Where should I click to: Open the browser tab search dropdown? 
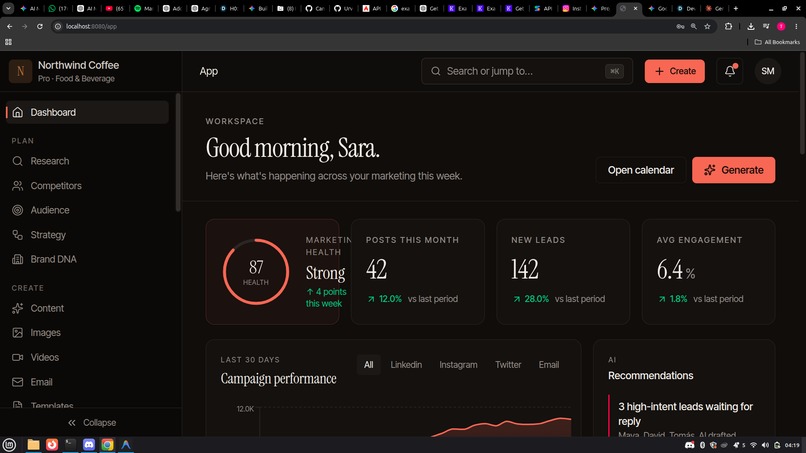pyautogui.click(x=8, y=8)
